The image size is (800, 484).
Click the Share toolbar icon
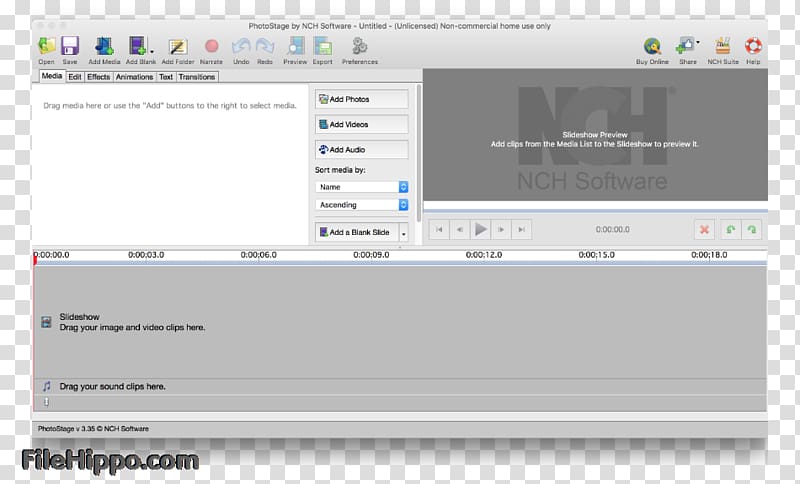pos(687,50)
